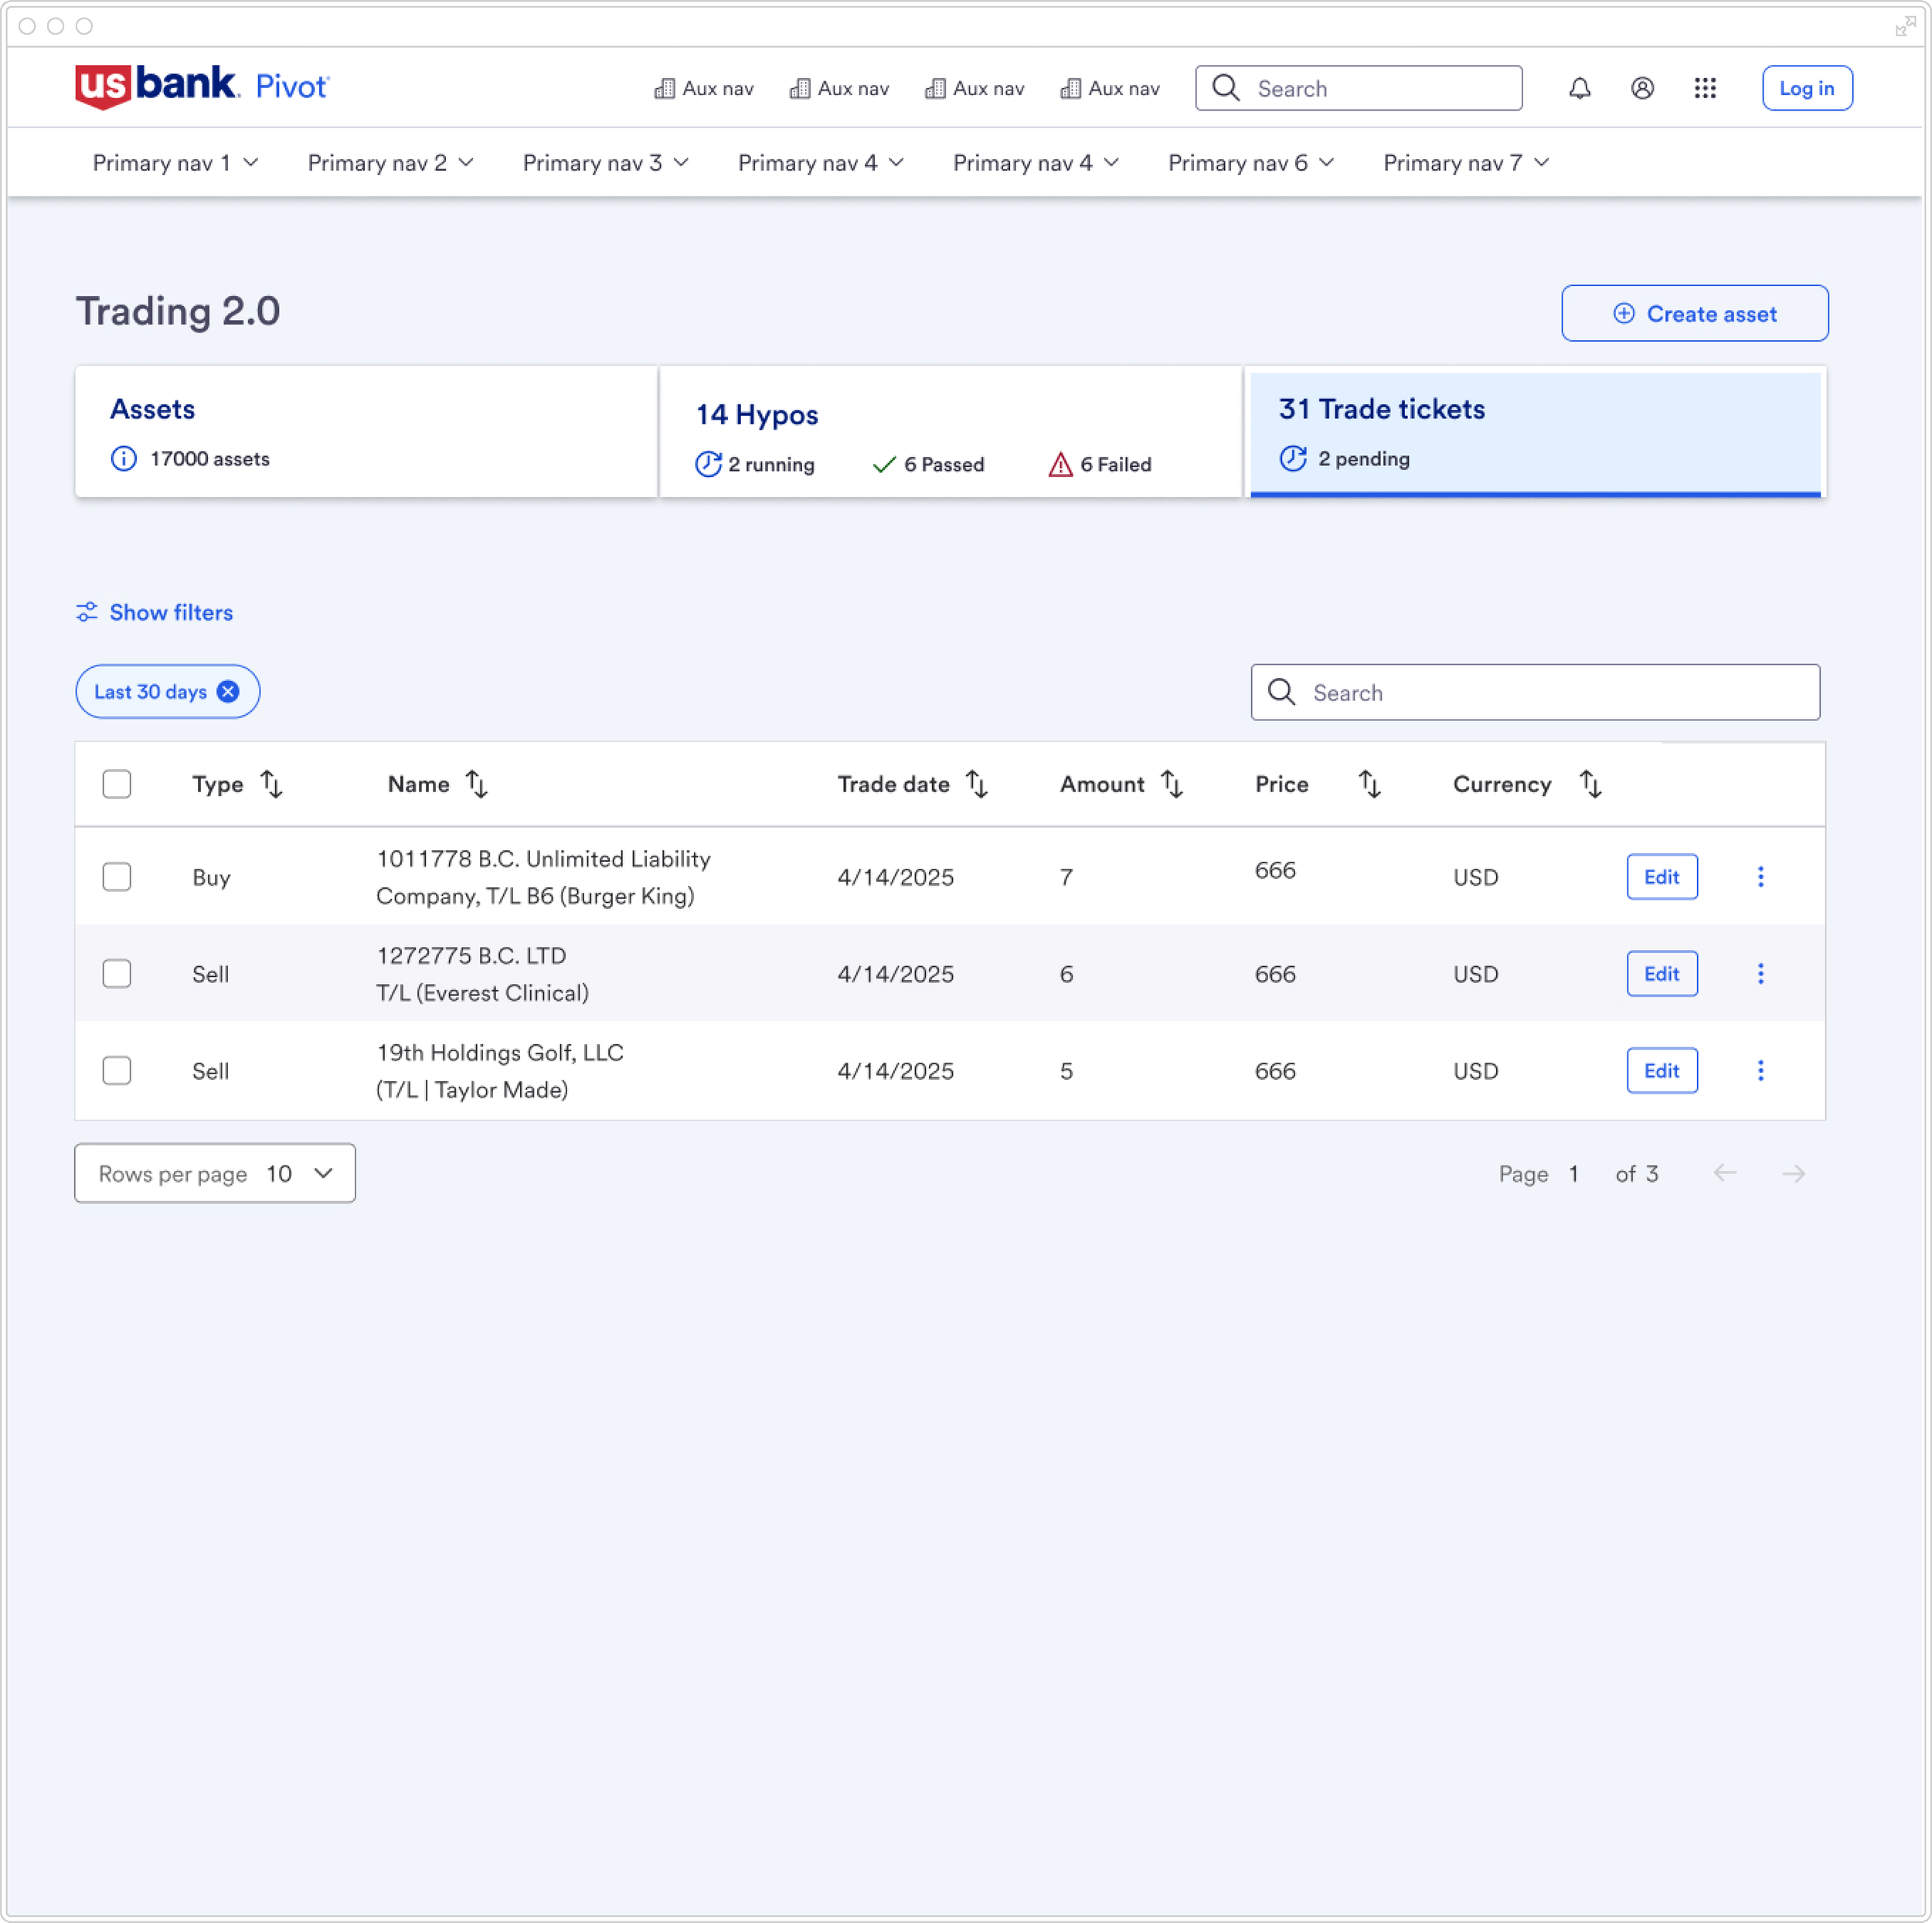This screenshot has width=1932, height=1923.
Task: Select the 19th Holdings Golf row checkbox
Action: pos(117,1071)
